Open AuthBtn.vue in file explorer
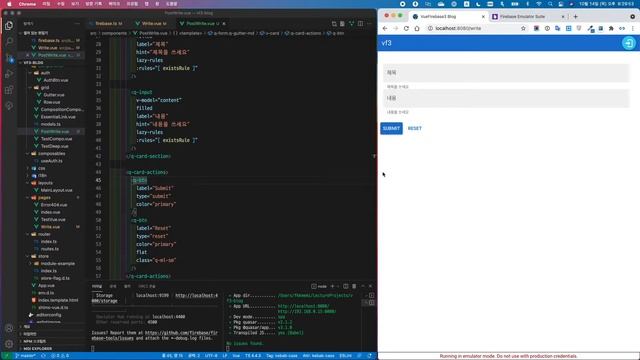This screenshot has width=640, height=360. click(x=56, y=80)
